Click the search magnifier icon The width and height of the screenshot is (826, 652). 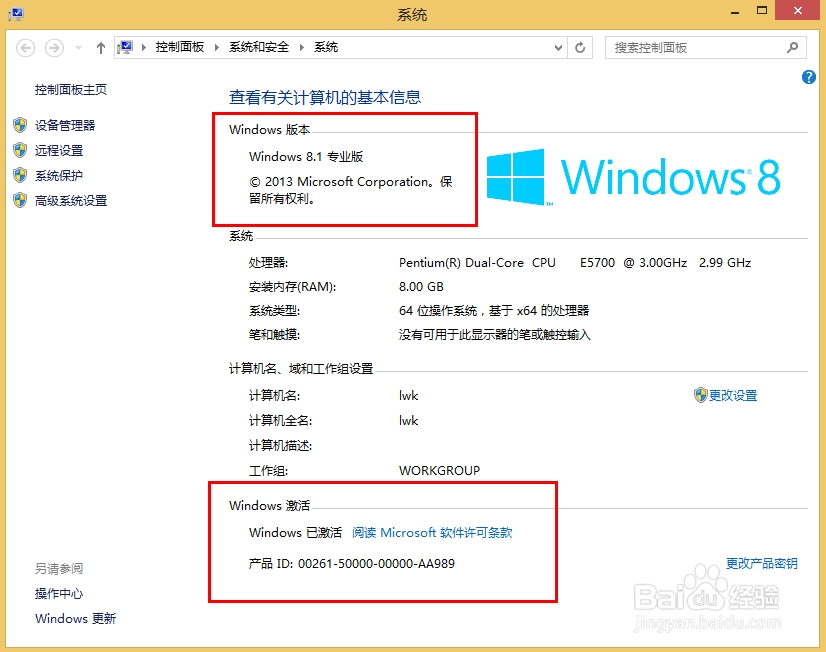792,47
